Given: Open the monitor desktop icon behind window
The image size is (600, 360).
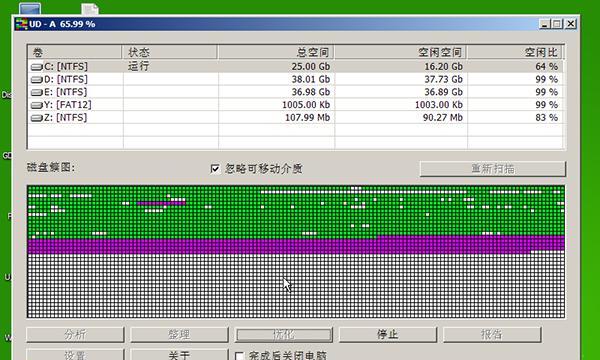Looking at the screenshot, I should point(30,9).
